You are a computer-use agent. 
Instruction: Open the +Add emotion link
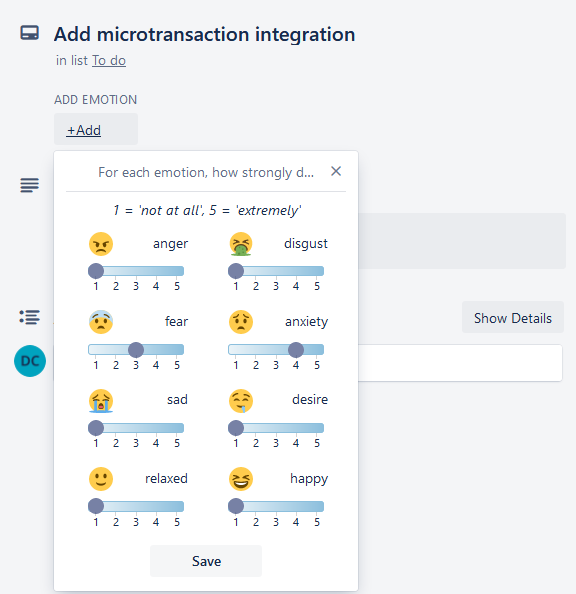pyautogui.click(x=84, y=130)
